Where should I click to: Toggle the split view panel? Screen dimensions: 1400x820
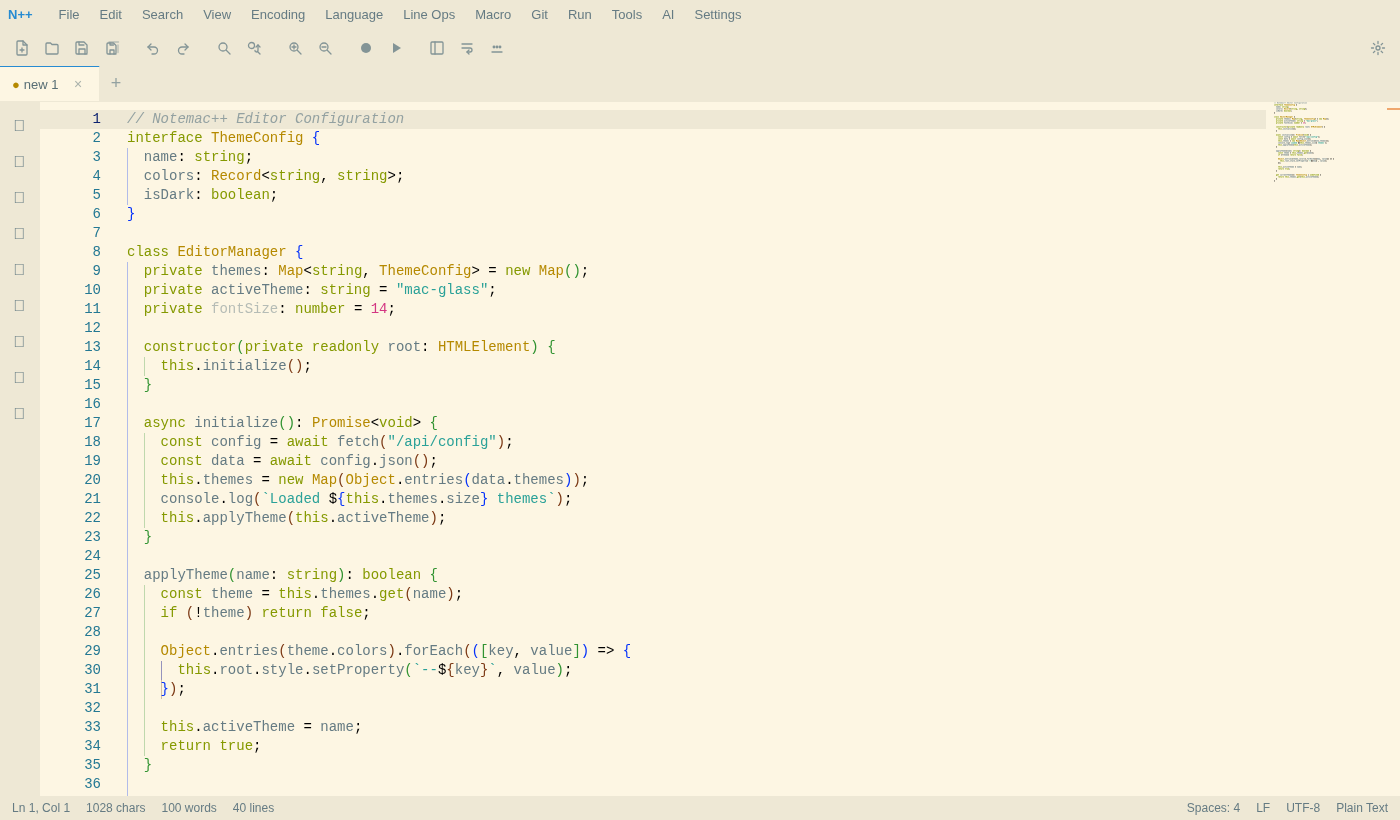(436, 48)
